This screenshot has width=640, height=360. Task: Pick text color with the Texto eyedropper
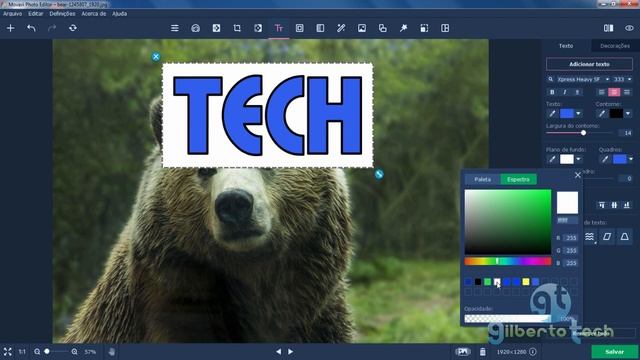[552, 113]
